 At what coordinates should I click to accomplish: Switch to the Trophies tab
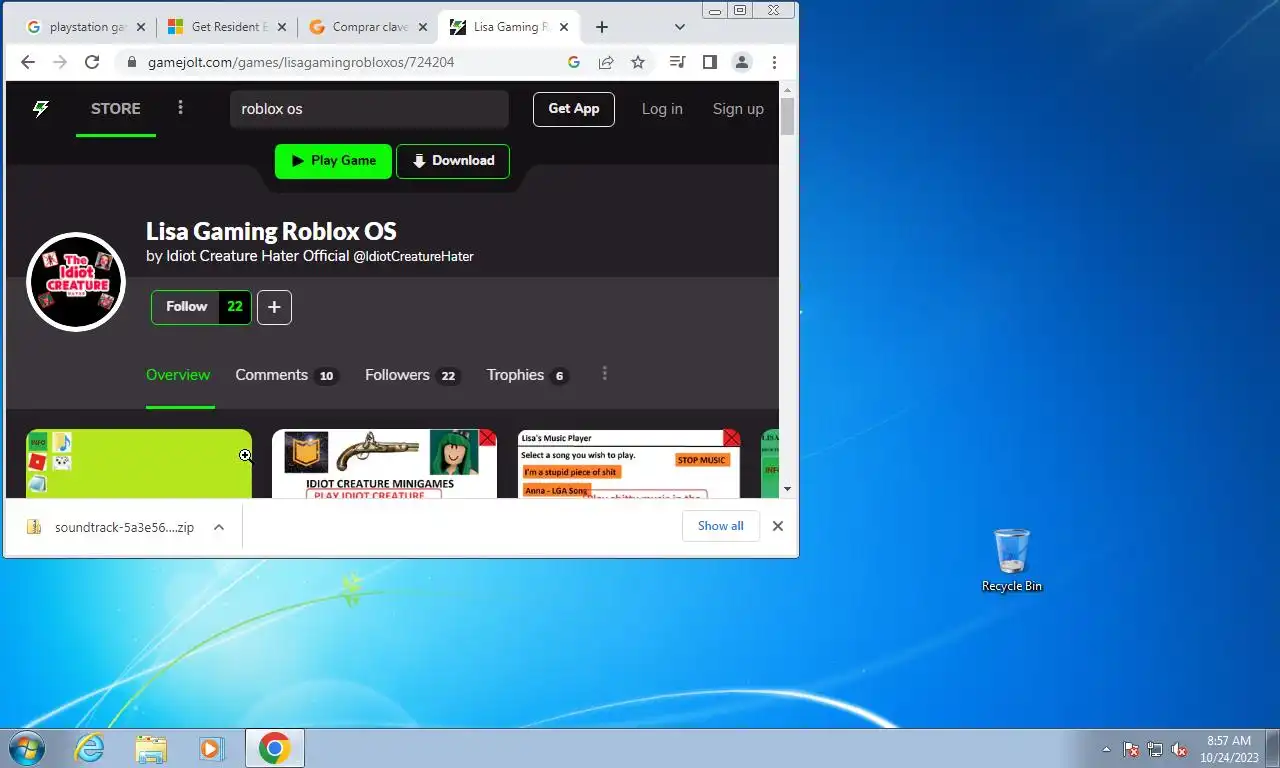pos(527,375)
